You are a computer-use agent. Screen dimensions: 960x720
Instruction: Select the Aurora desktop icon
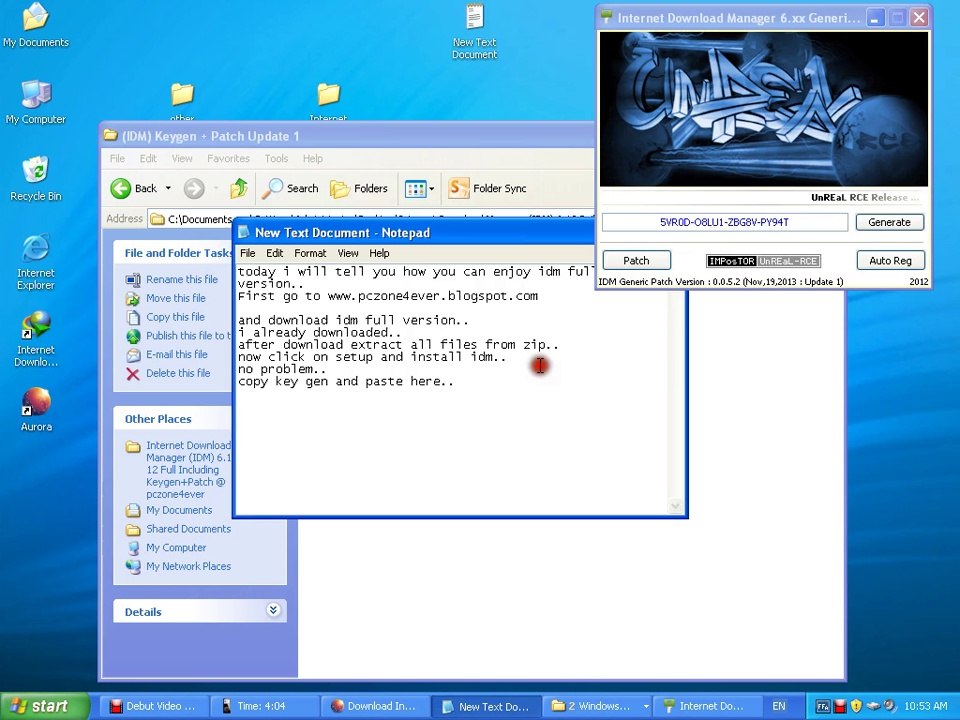[x=36, y=410]
